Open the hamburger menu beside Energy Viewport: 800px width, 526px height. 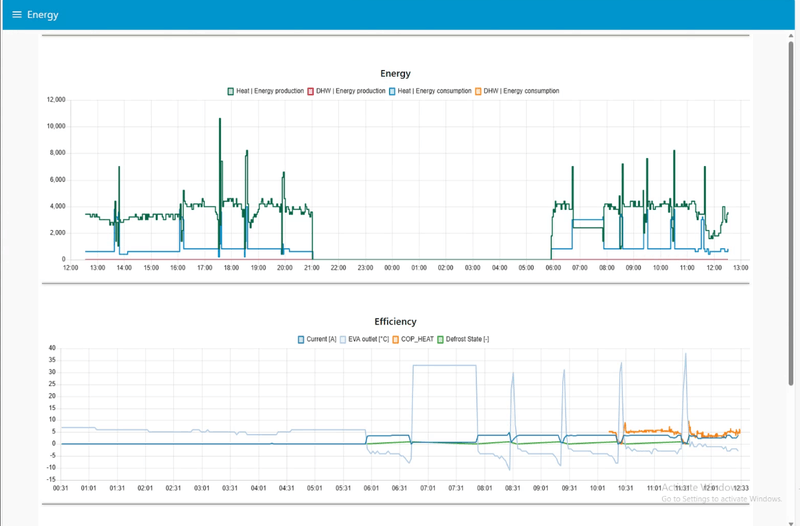click(x=17, y=15)
